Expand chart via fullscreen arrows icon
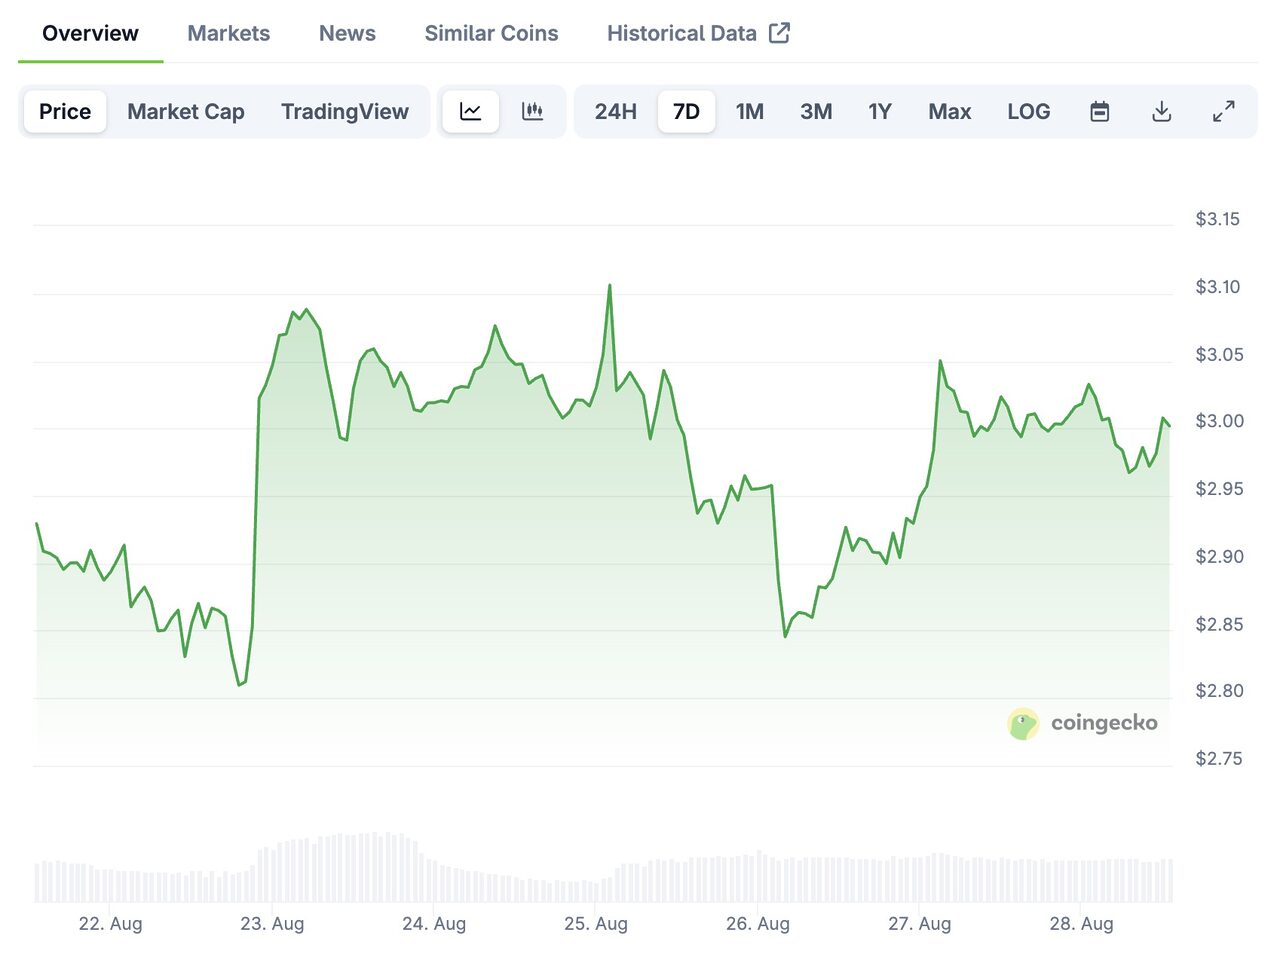 [1224, 111]
